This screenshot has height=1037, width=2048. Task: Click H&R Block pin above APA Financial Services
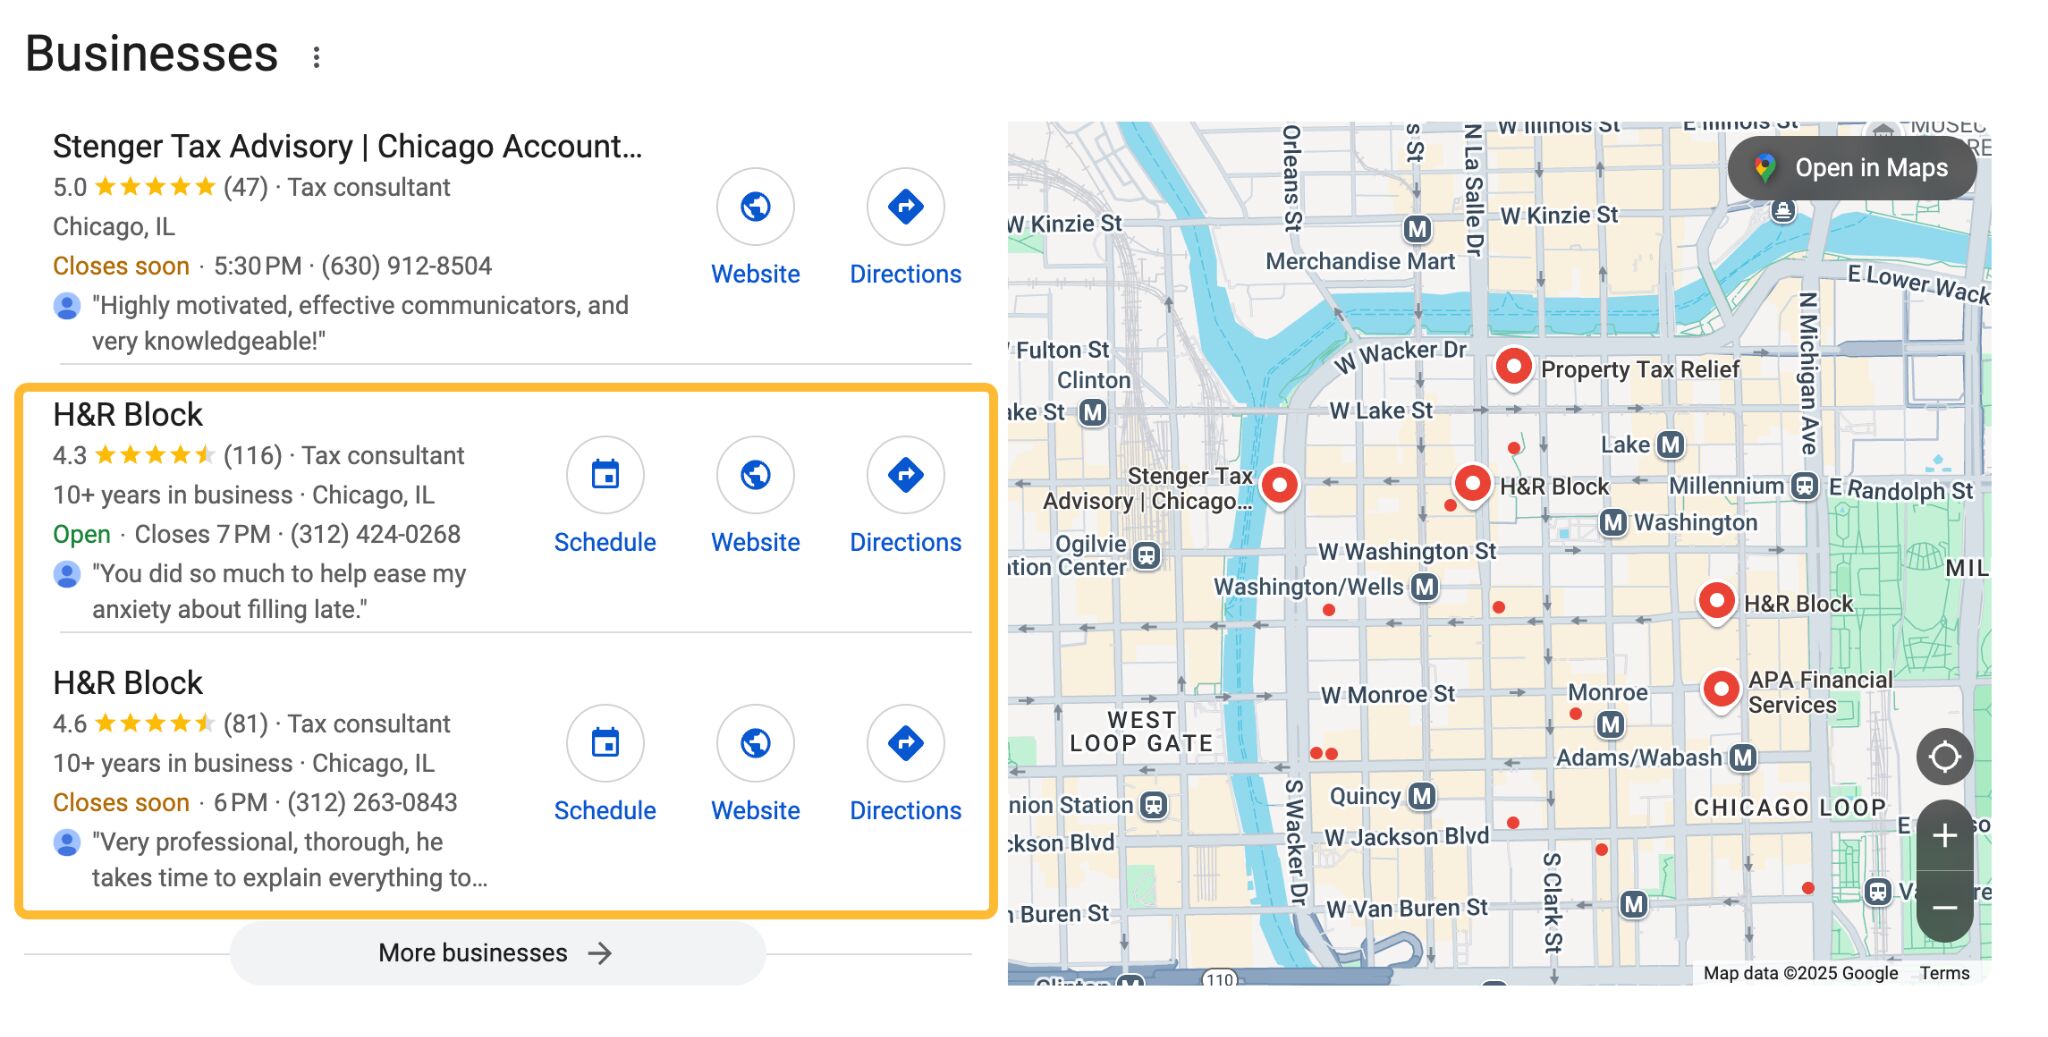[1717, 602]
